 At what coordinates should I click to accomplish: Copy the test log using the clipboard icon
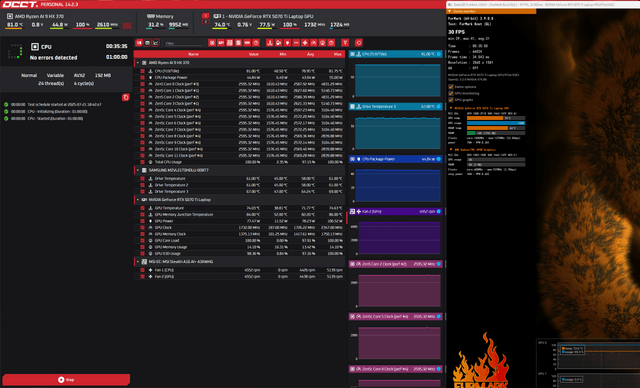pos(126,97)
